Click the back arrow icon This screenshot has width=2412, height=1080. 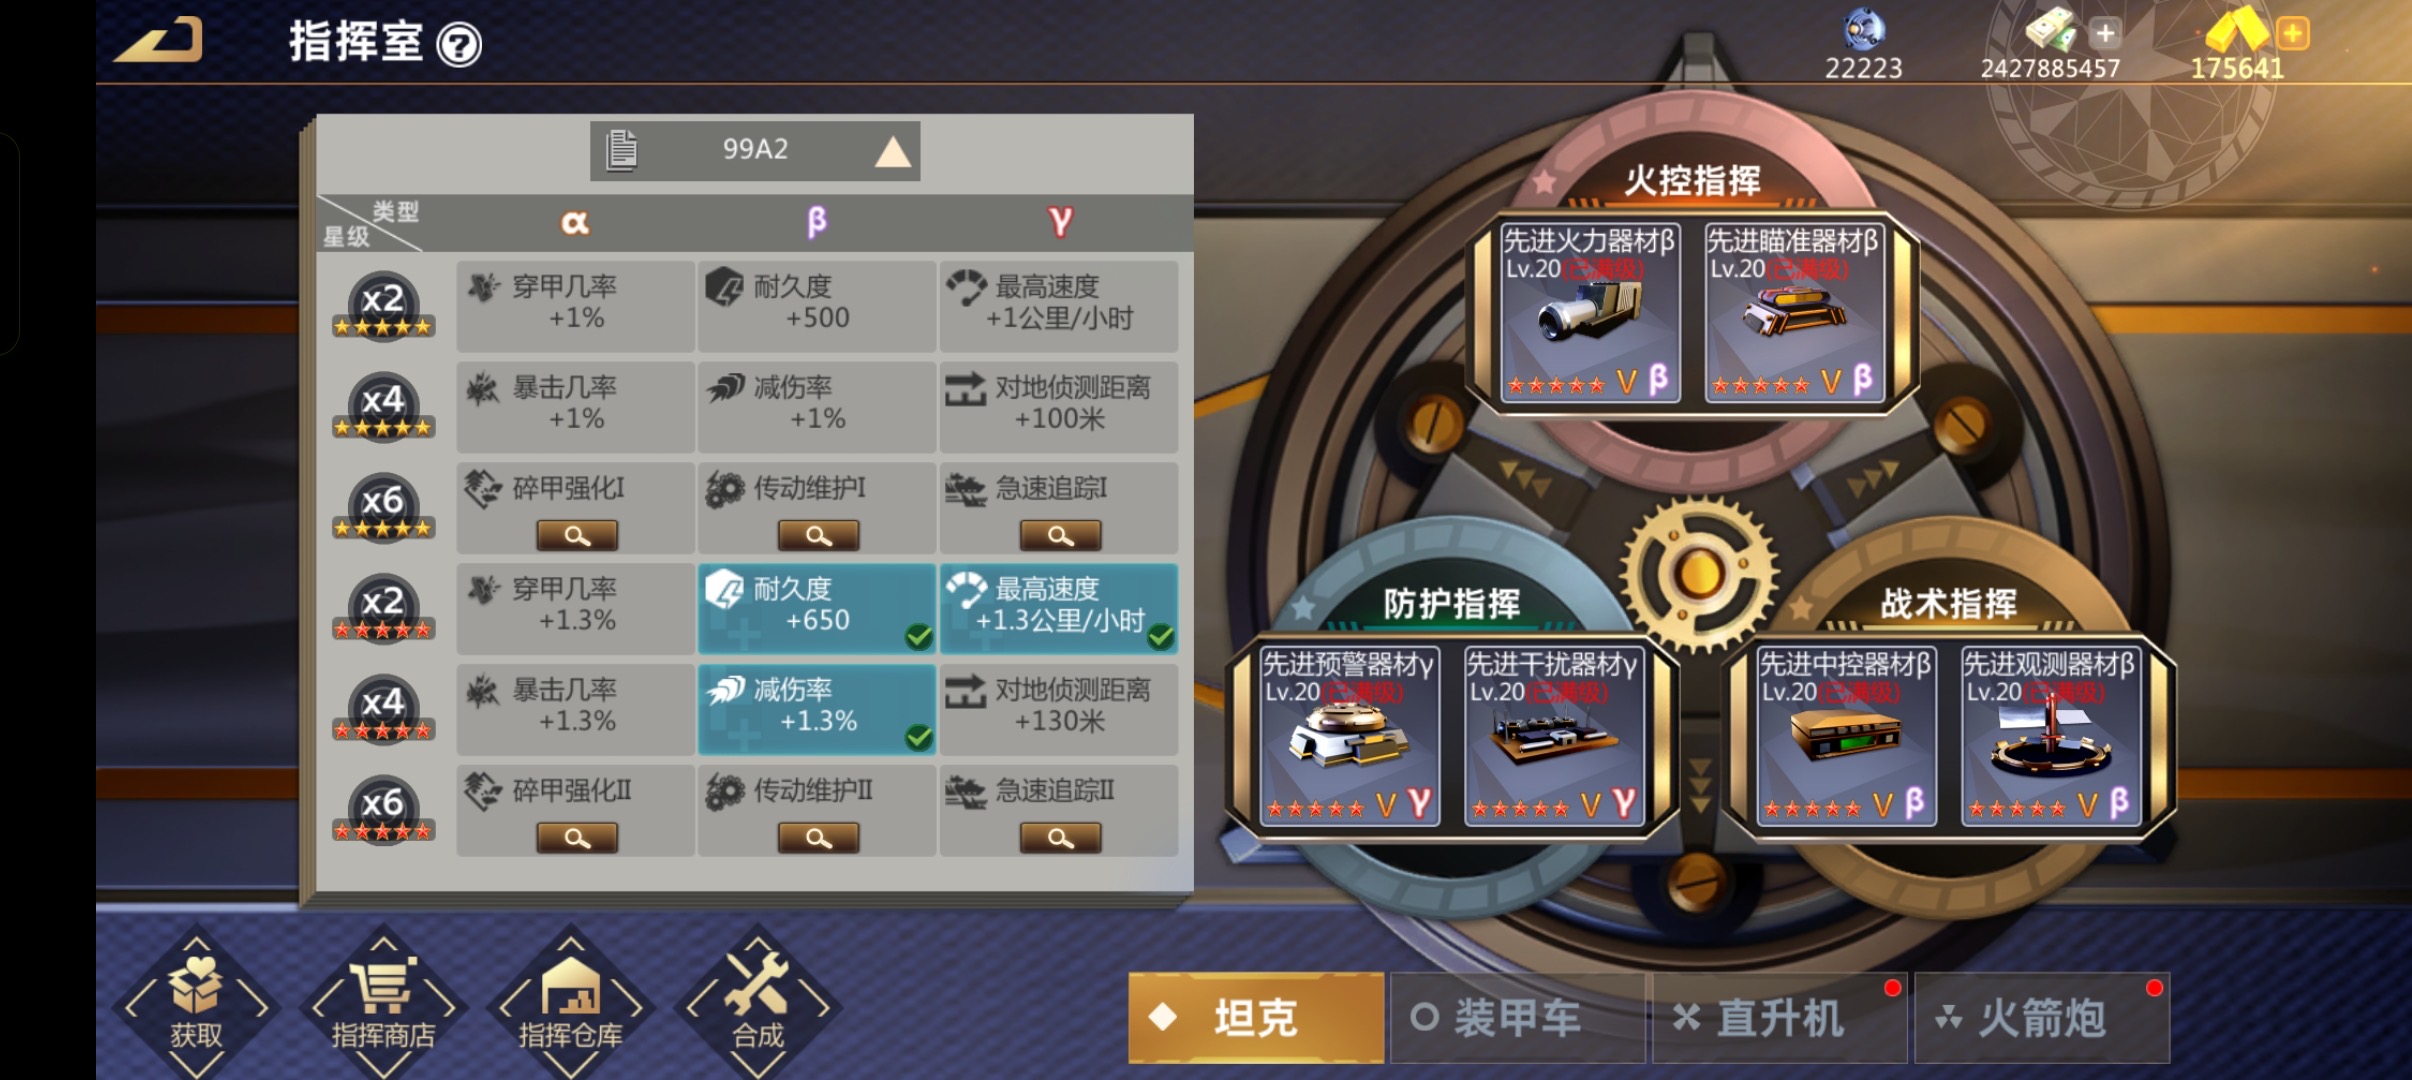(x=160, y=40)
